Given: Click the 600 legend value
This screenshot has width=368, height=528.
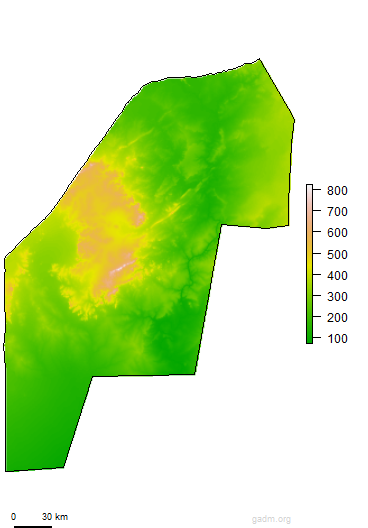Looking at the screenshot, I should point(337,233).
